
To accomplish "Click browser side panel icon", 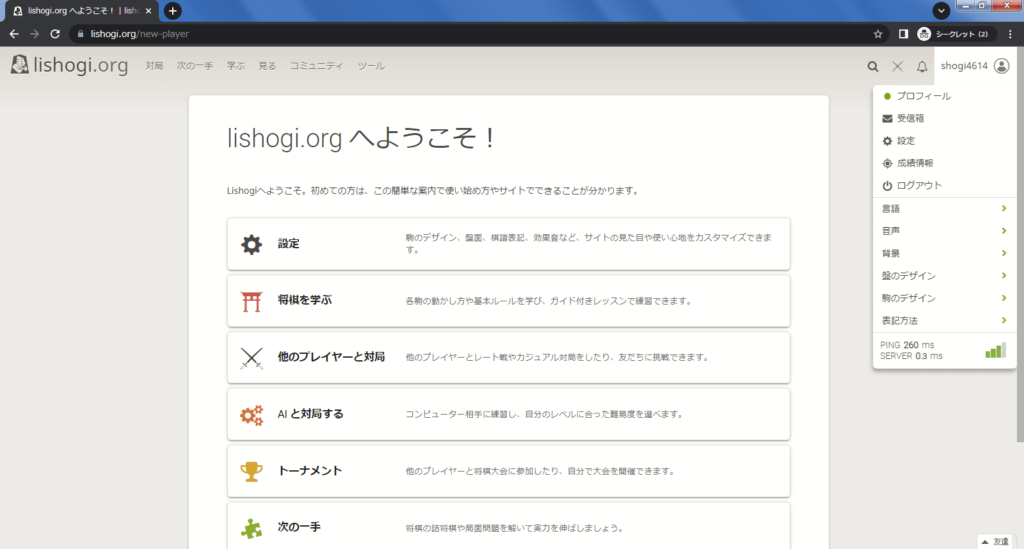I will pos(903,34).
